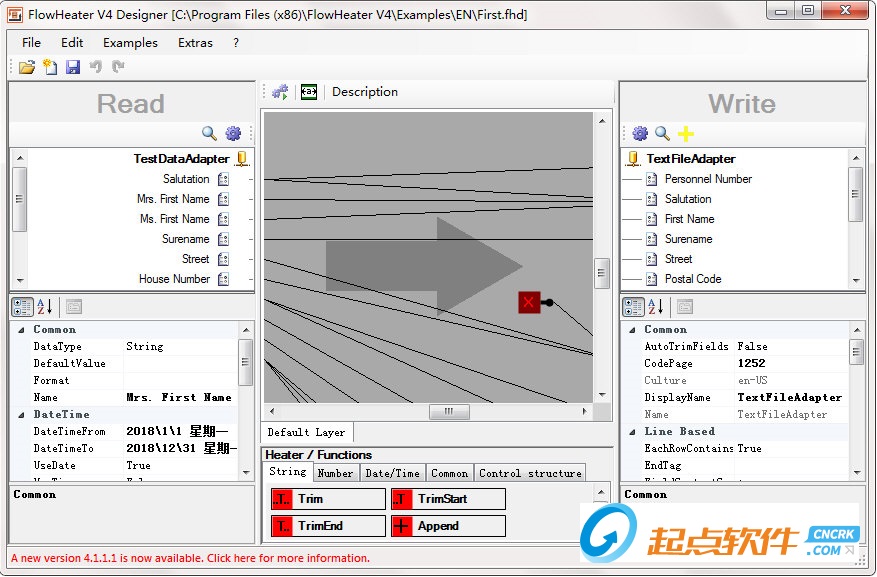Click the CodePage value 1252
Image resolution: width=877 pixels, height=577 pixels.
click(x=751, y=363)
